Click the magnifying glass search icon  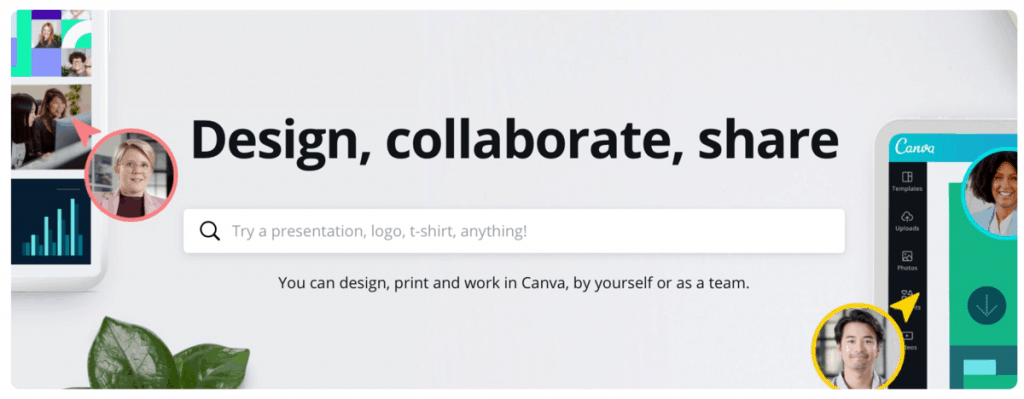(210, 231)
